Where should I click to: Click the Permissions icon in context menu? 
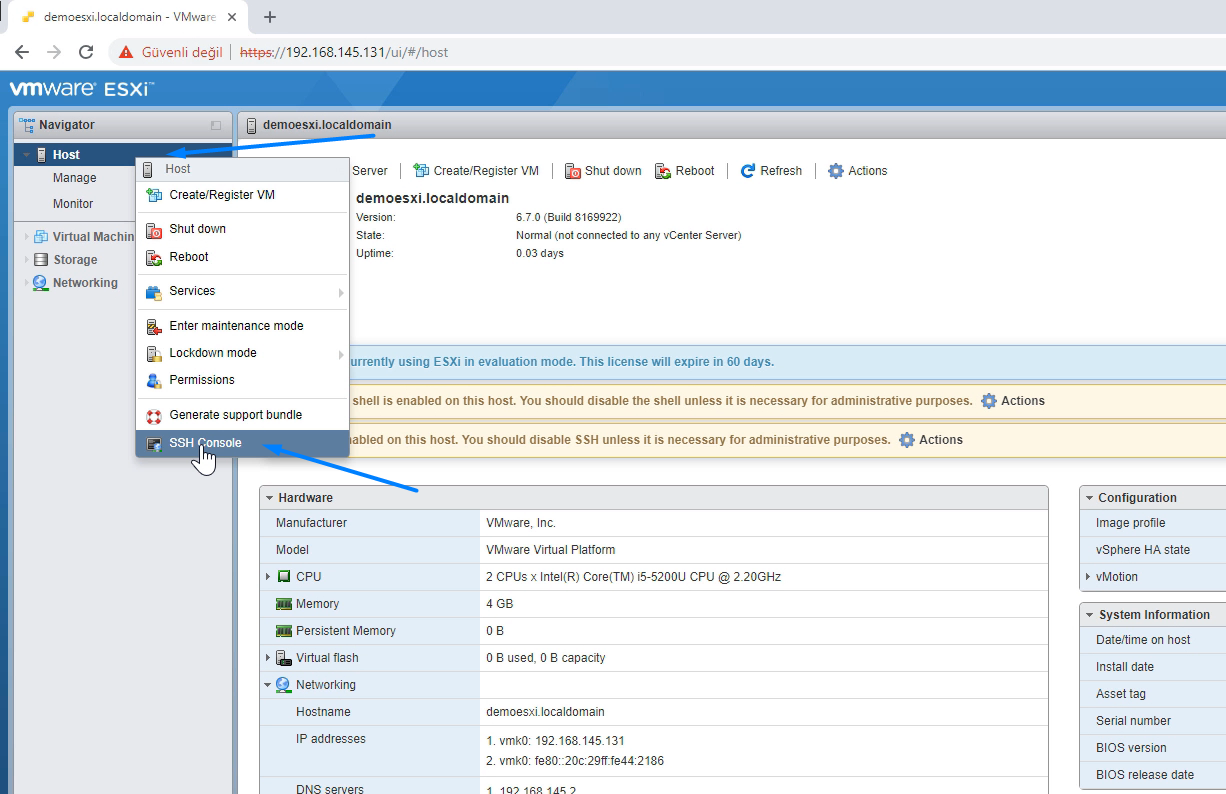point(154,380)
